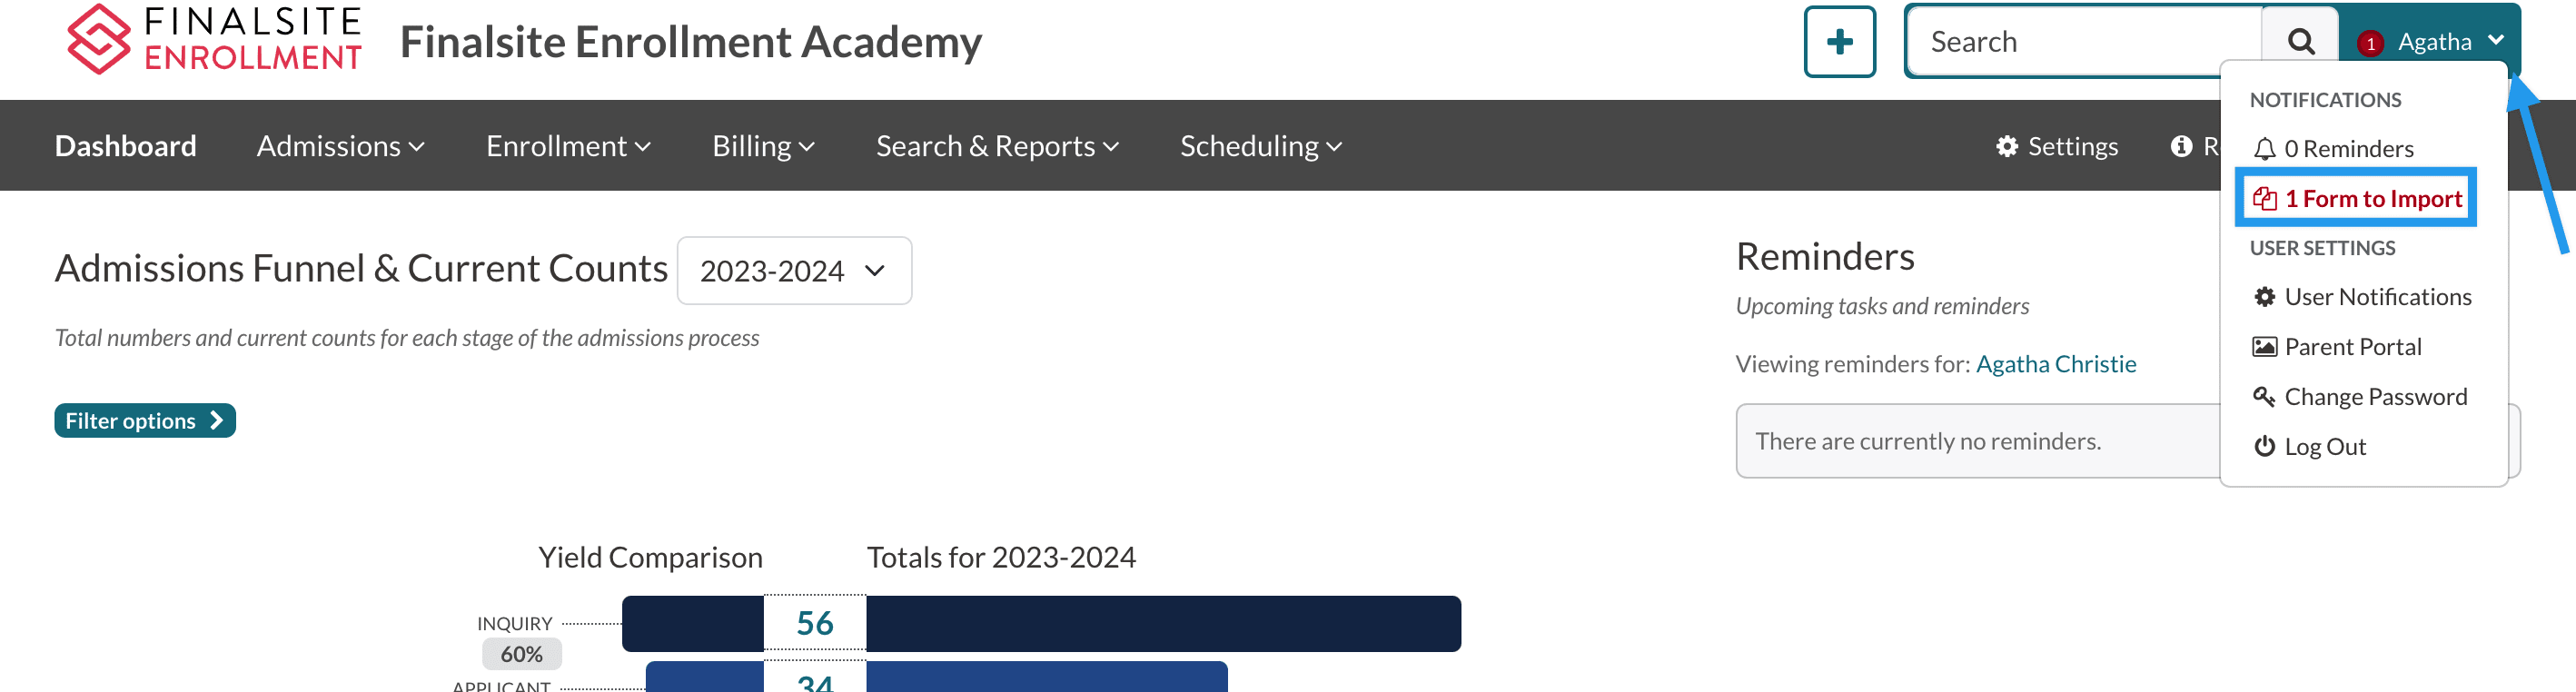Click the Filter options button
2576x692 pixels.
tap(144, 421)
